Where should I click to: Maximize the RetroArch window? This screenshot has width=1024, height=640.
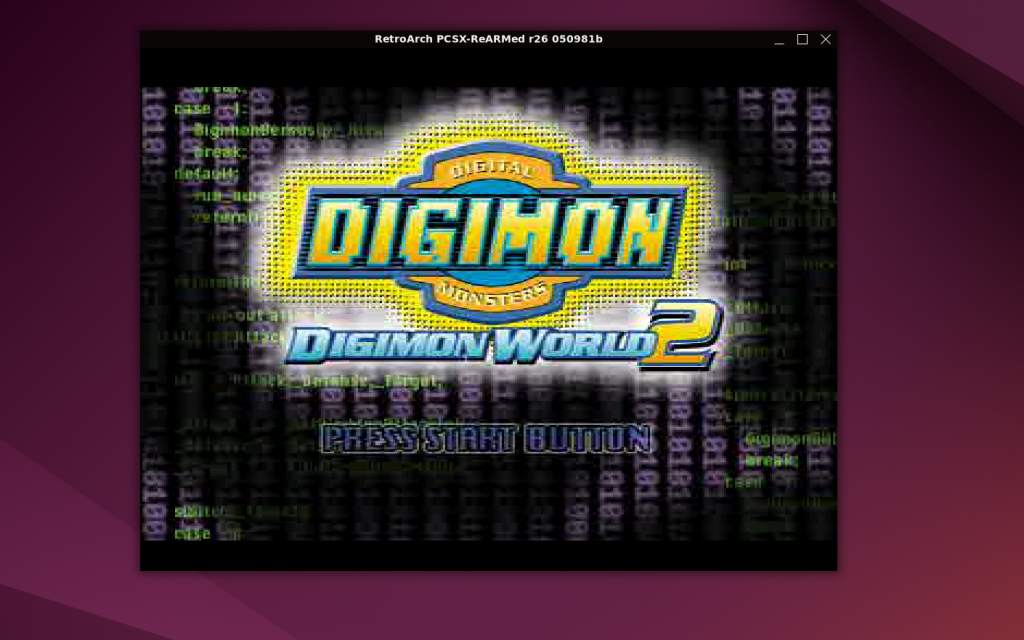point(803,39)
